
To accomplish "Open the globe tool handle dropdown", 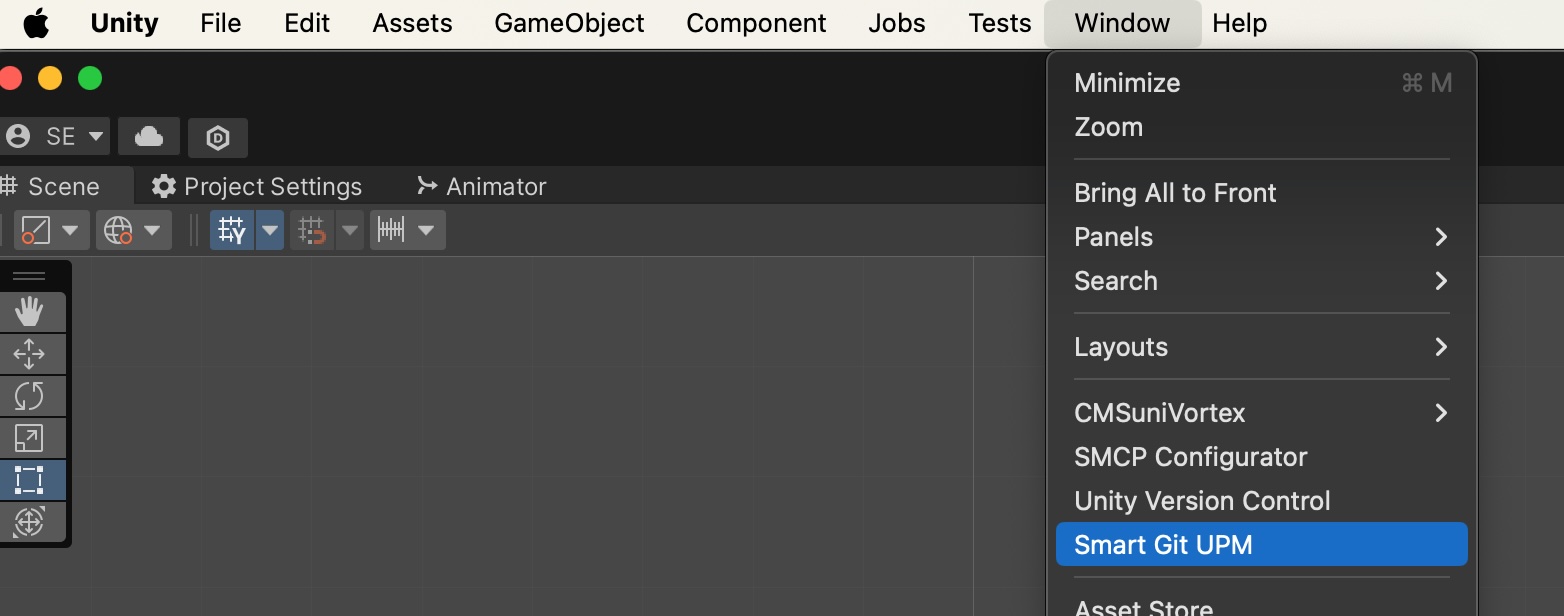I will click(133, 230).
